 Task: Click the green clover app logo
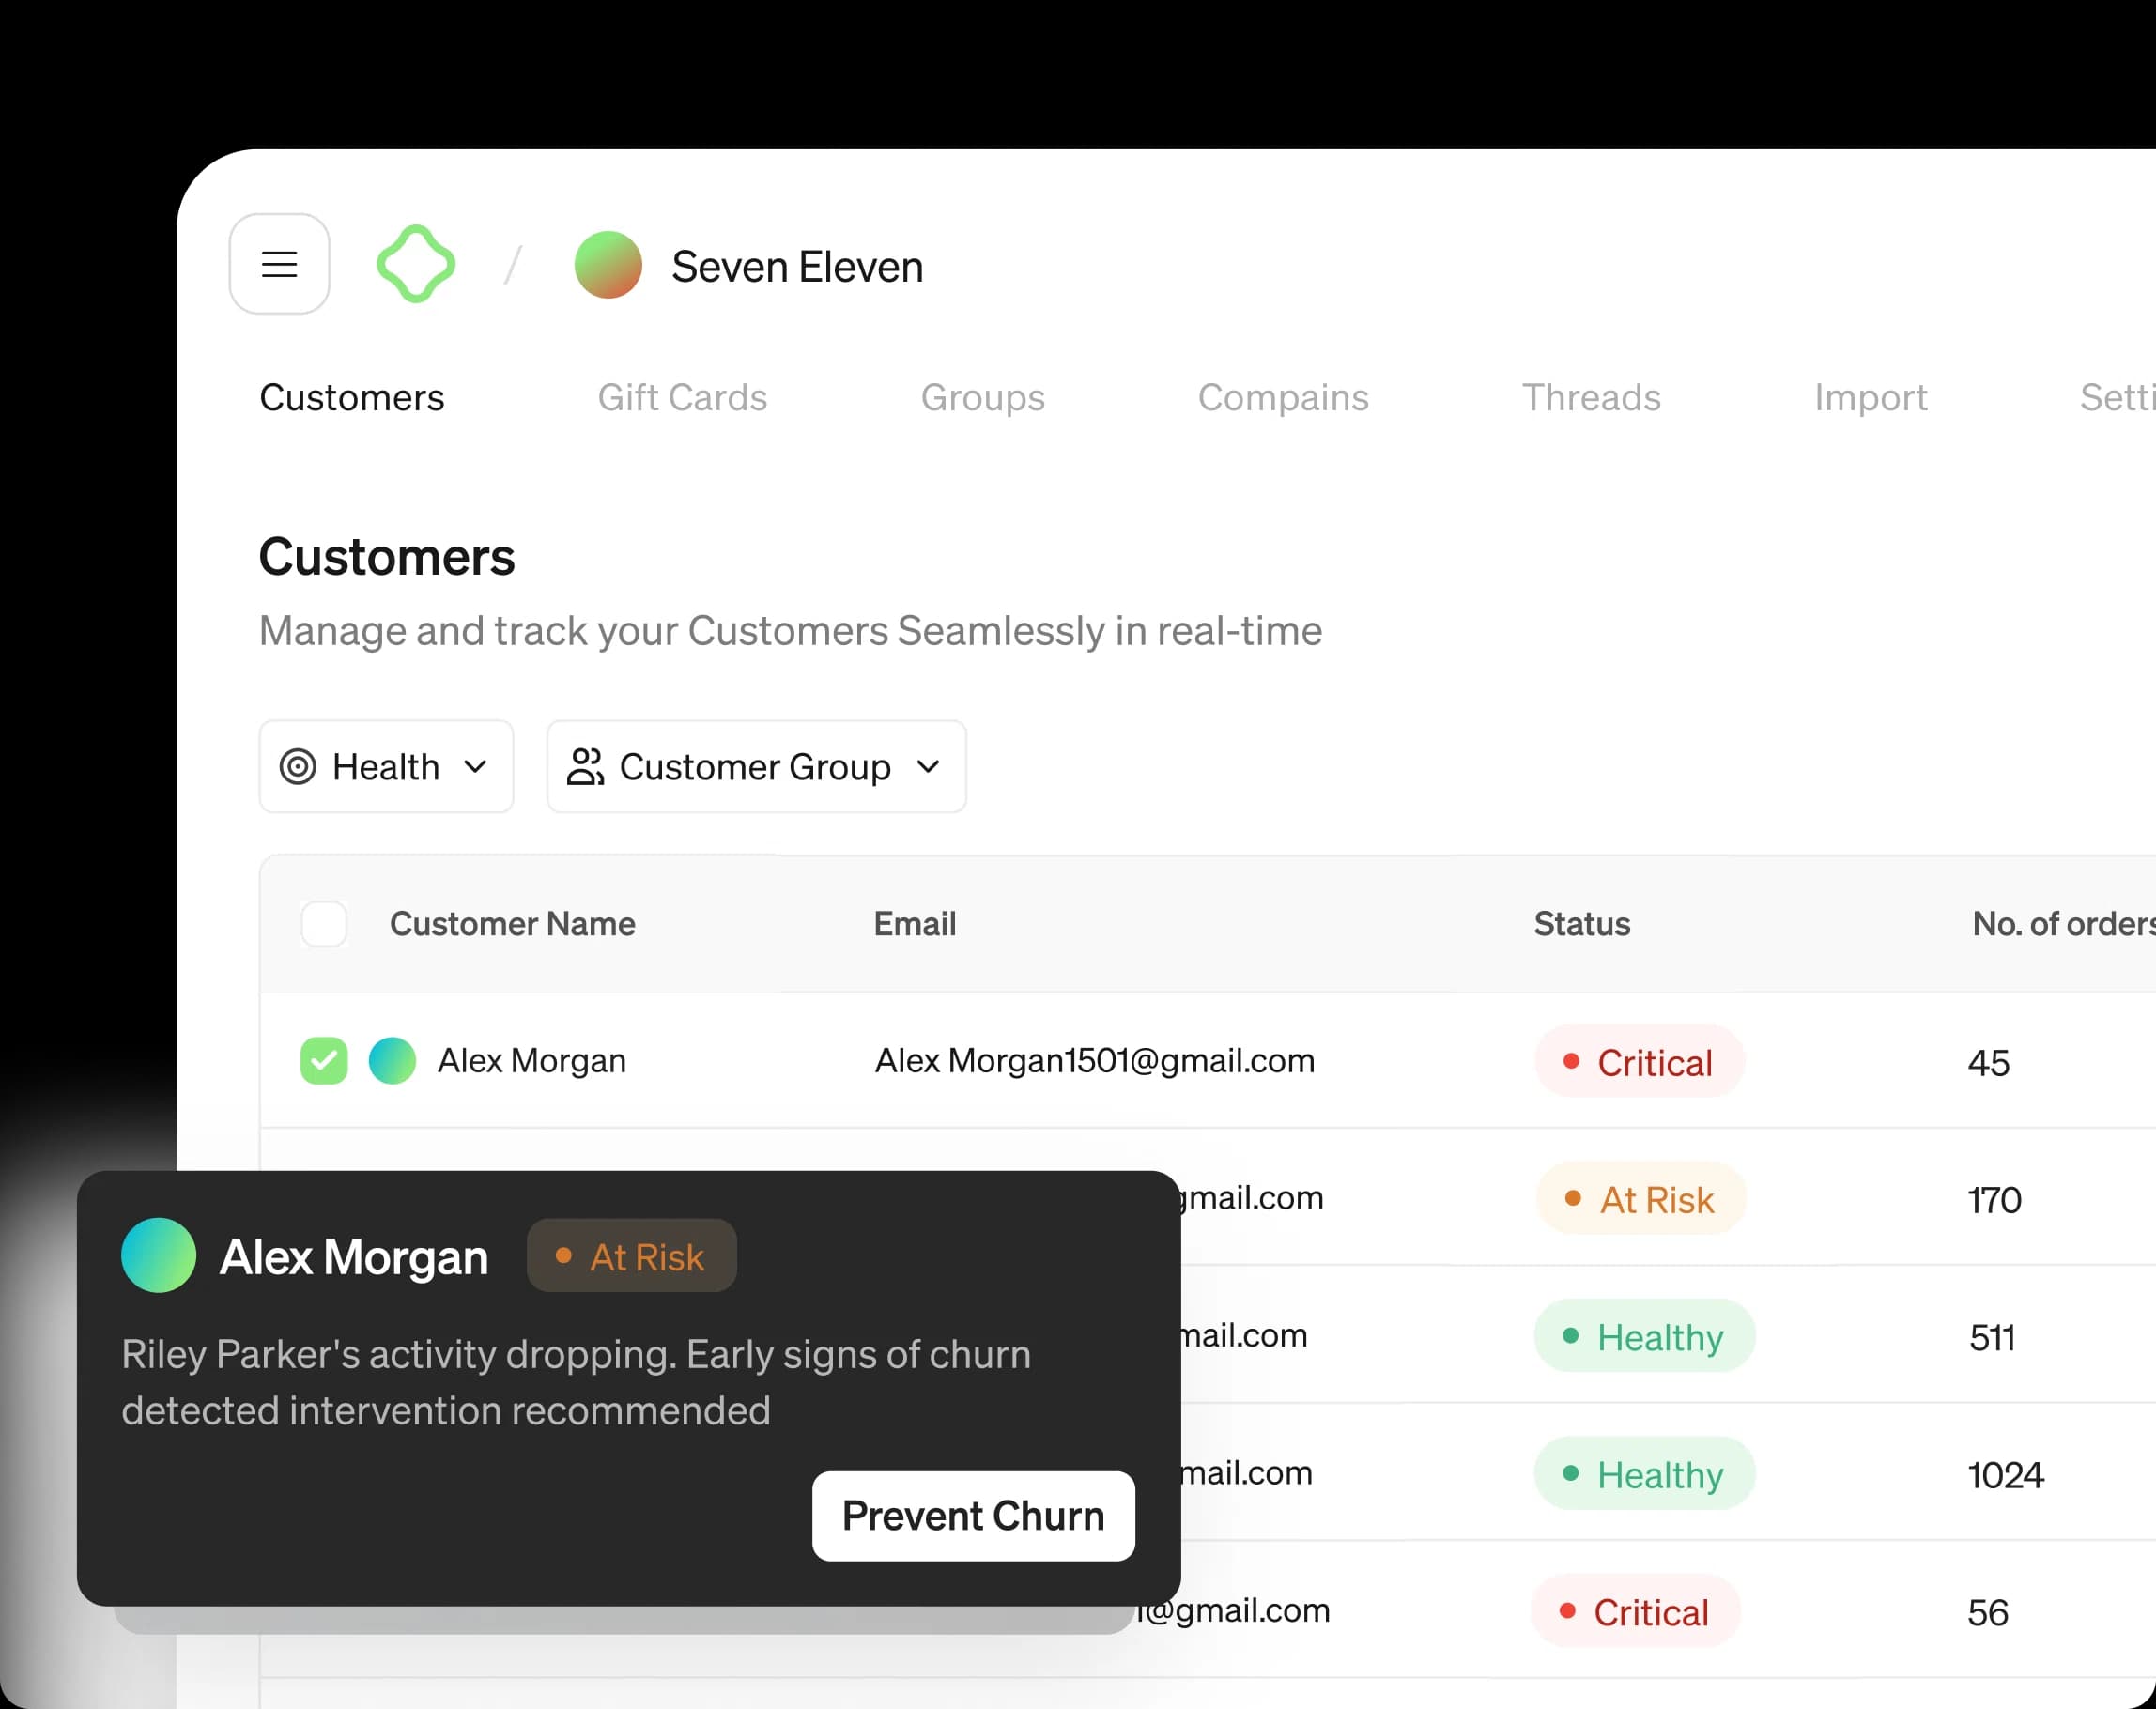[416, 264]
